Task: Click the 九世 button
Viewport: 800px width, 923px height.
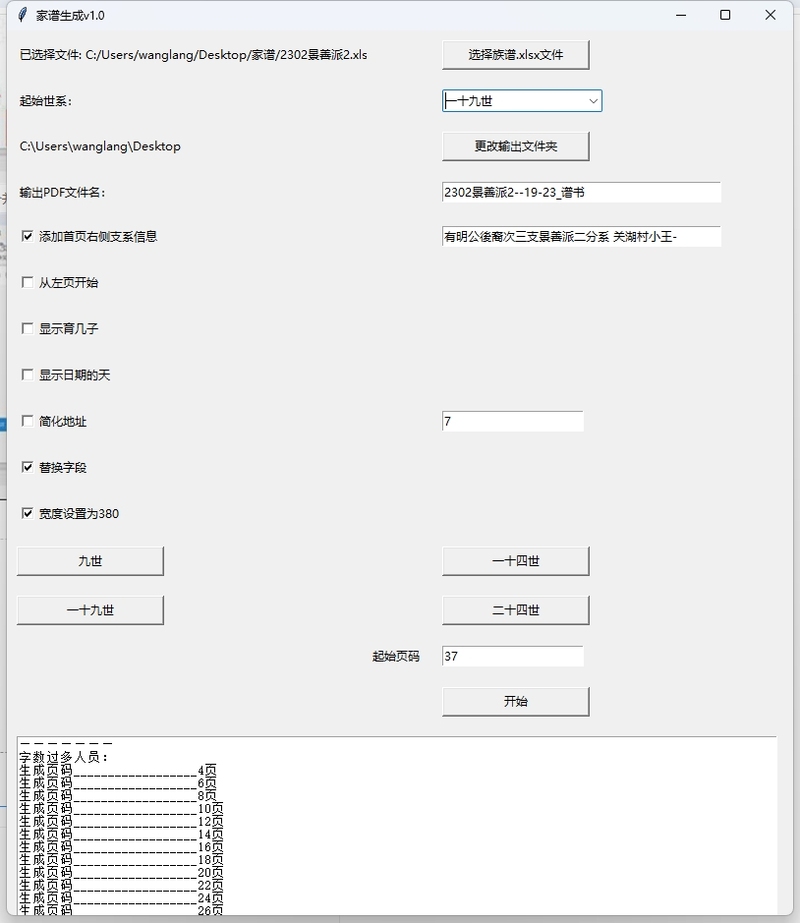Action: [x=91, y=561]
